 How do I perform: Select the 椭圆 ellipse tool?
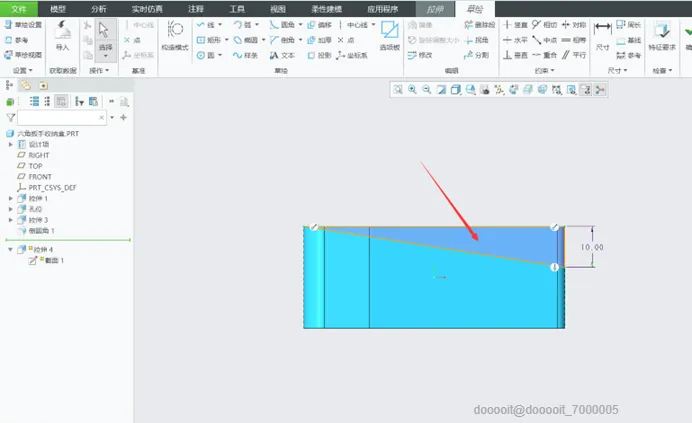(246, 40)
